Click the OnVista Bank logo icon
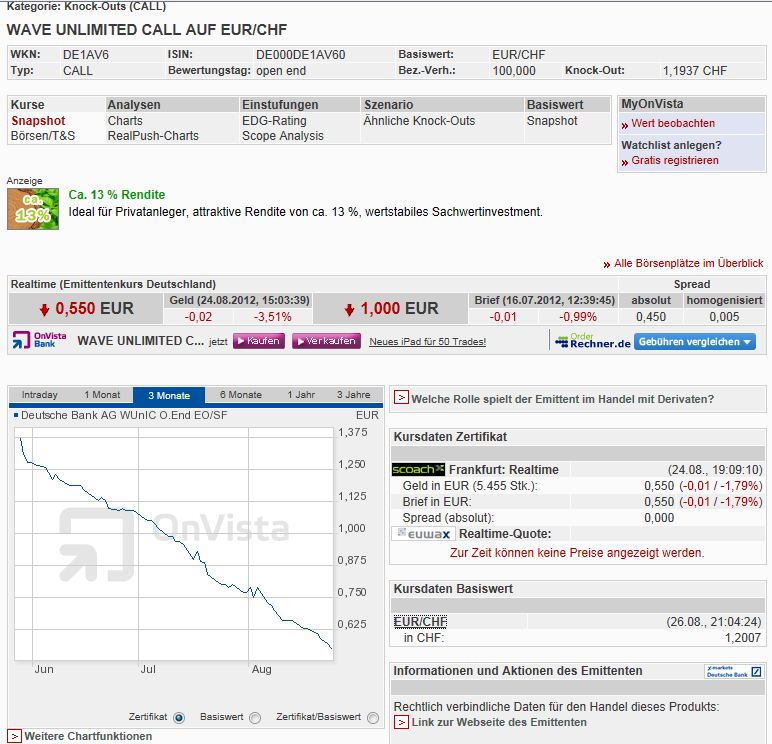772x744 pixels. (x=39, y=340)
